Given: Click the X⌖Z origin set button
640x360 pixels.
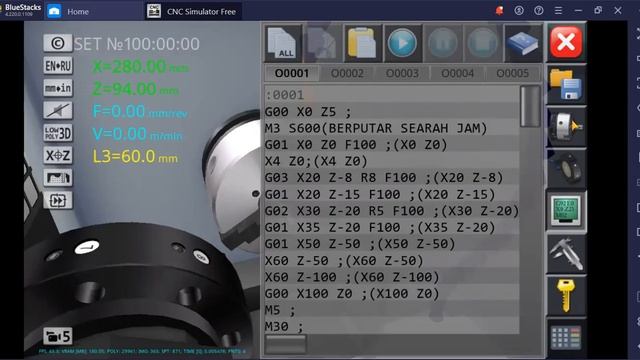Looking at the screenshot, I should (x=58, y=155).
